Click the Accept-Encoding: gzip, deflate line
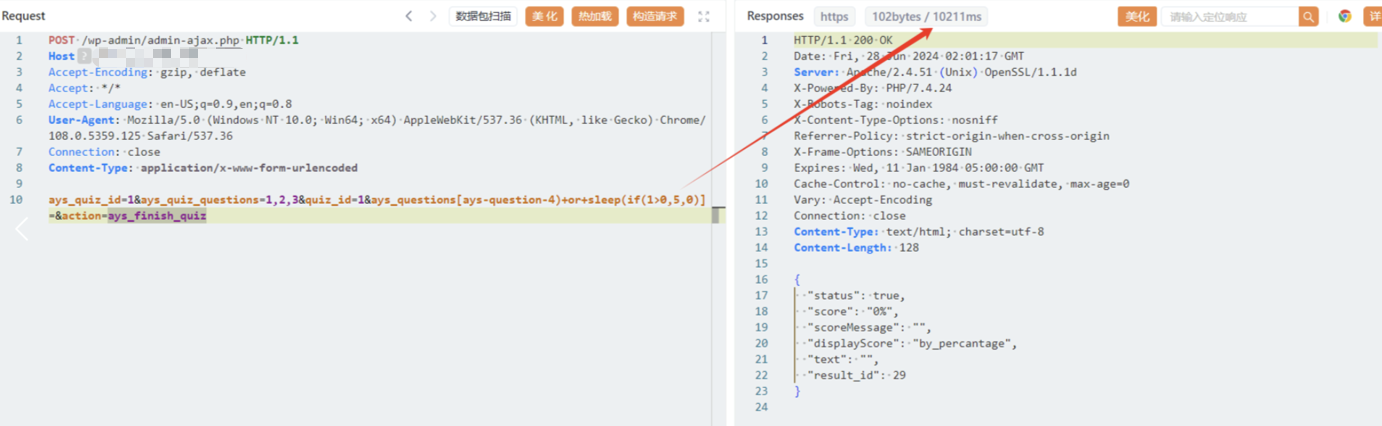 (x=147, y=72)
